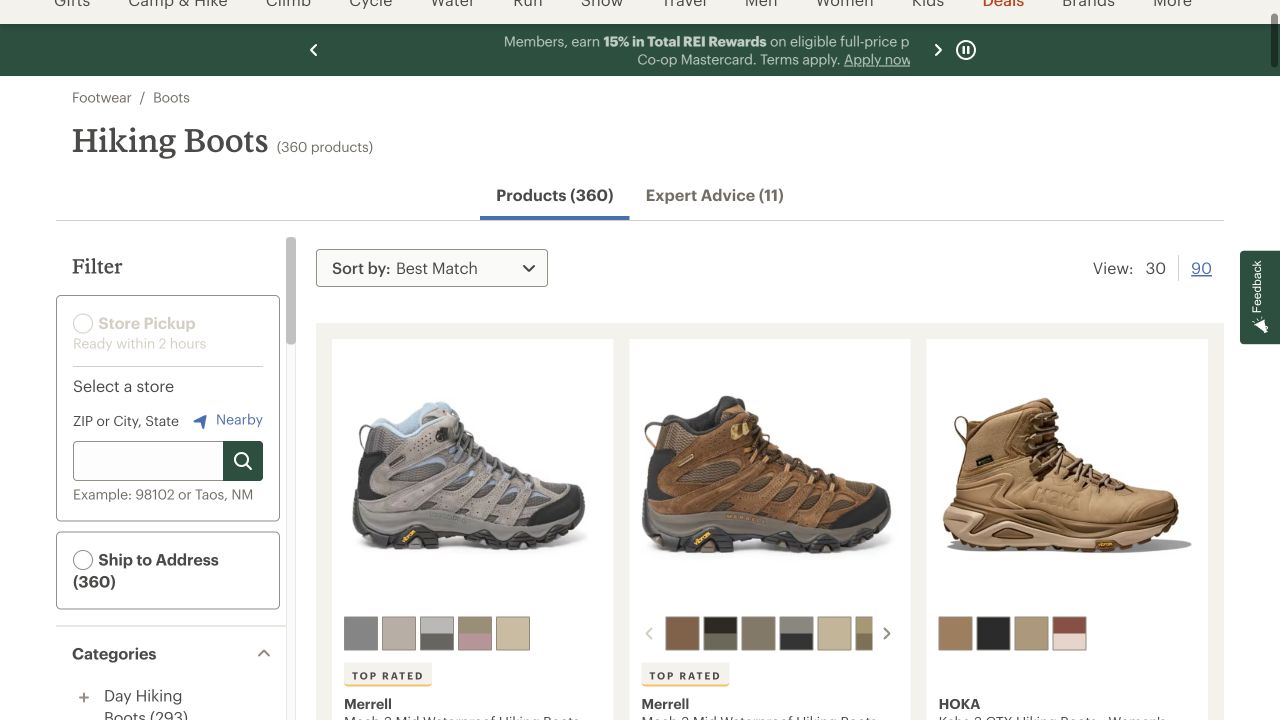Click the ZIP or City store input
1280x720 pixels.
click(x=148, y=461)
